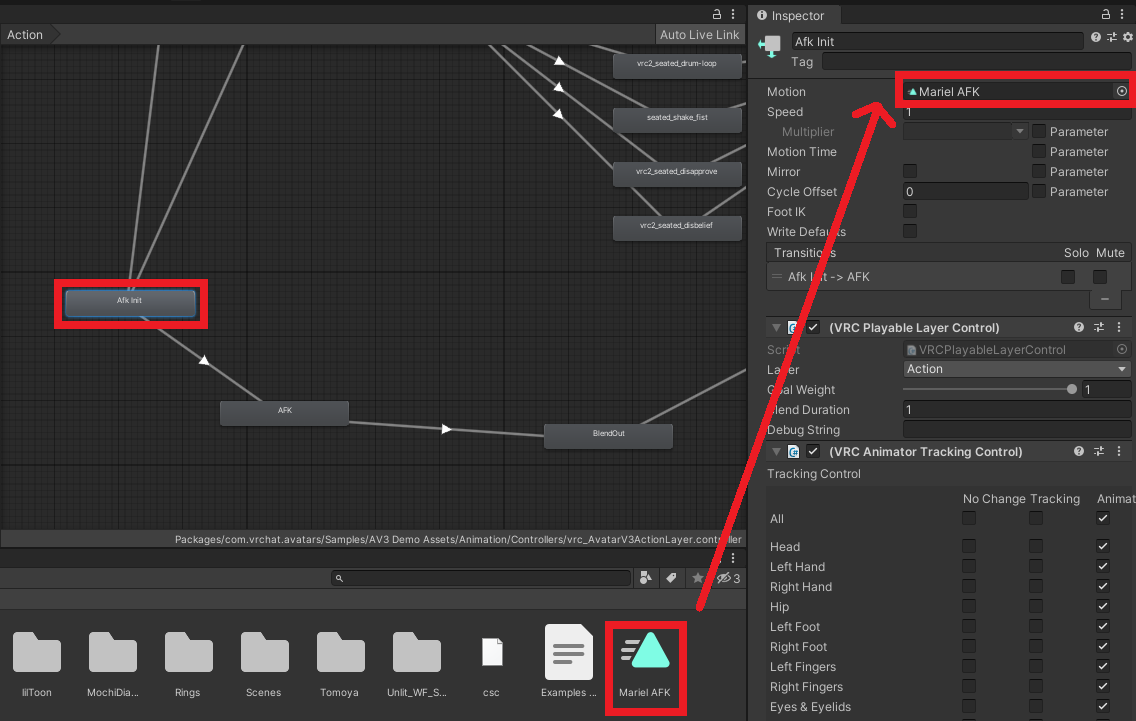Screen dimensions: 1136x721
Task: Toggle the Foot IK checkbox
Action: pos(910,211)
